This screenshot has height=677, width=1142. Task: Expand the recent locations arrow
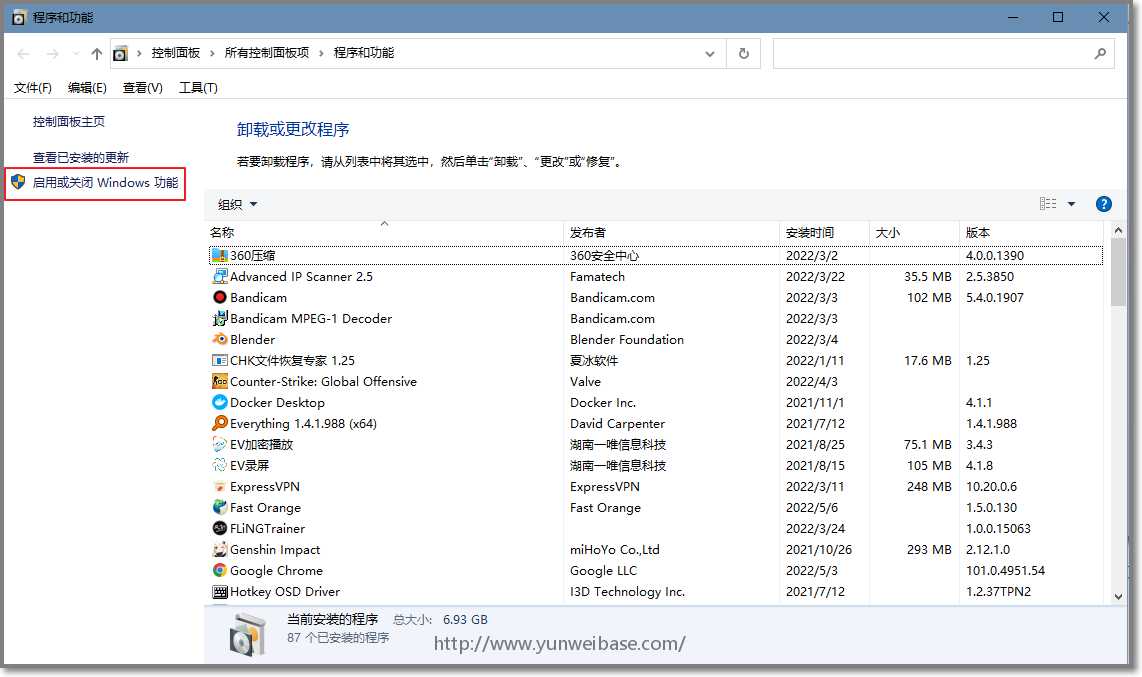[x=76, y=53]
